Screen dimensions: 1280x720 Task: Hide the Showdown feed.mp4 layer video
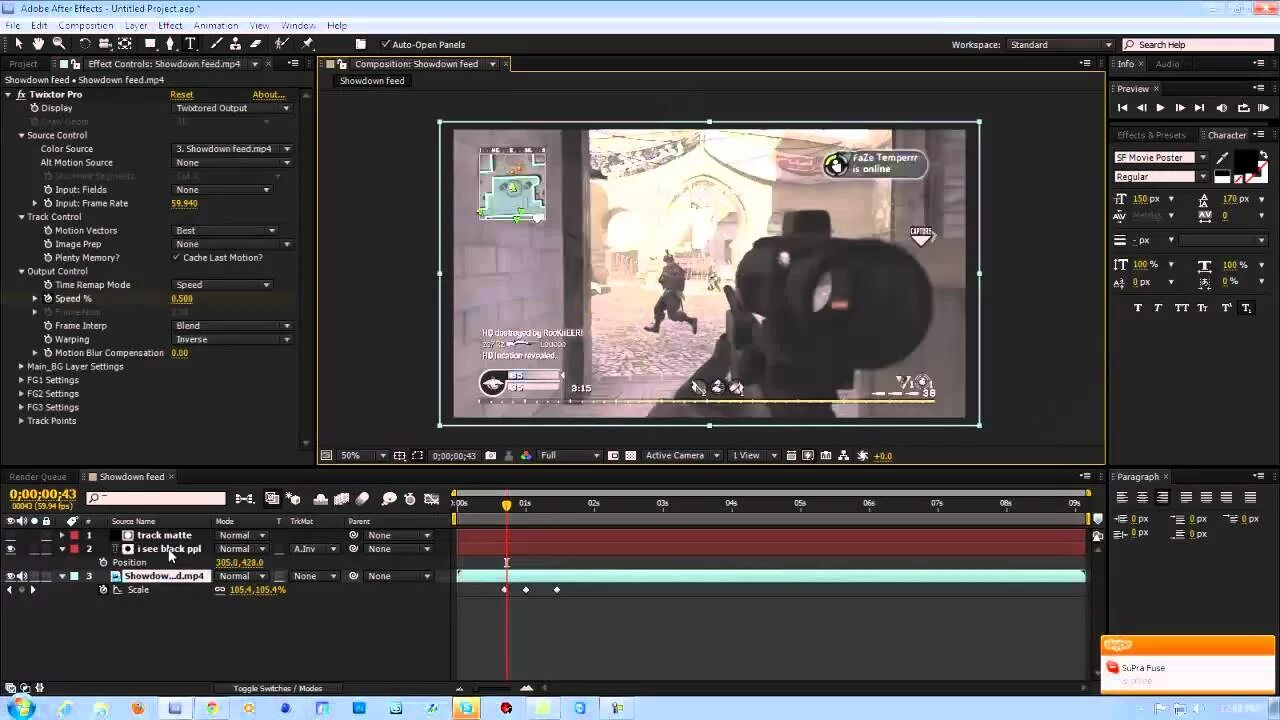point(10,576)
